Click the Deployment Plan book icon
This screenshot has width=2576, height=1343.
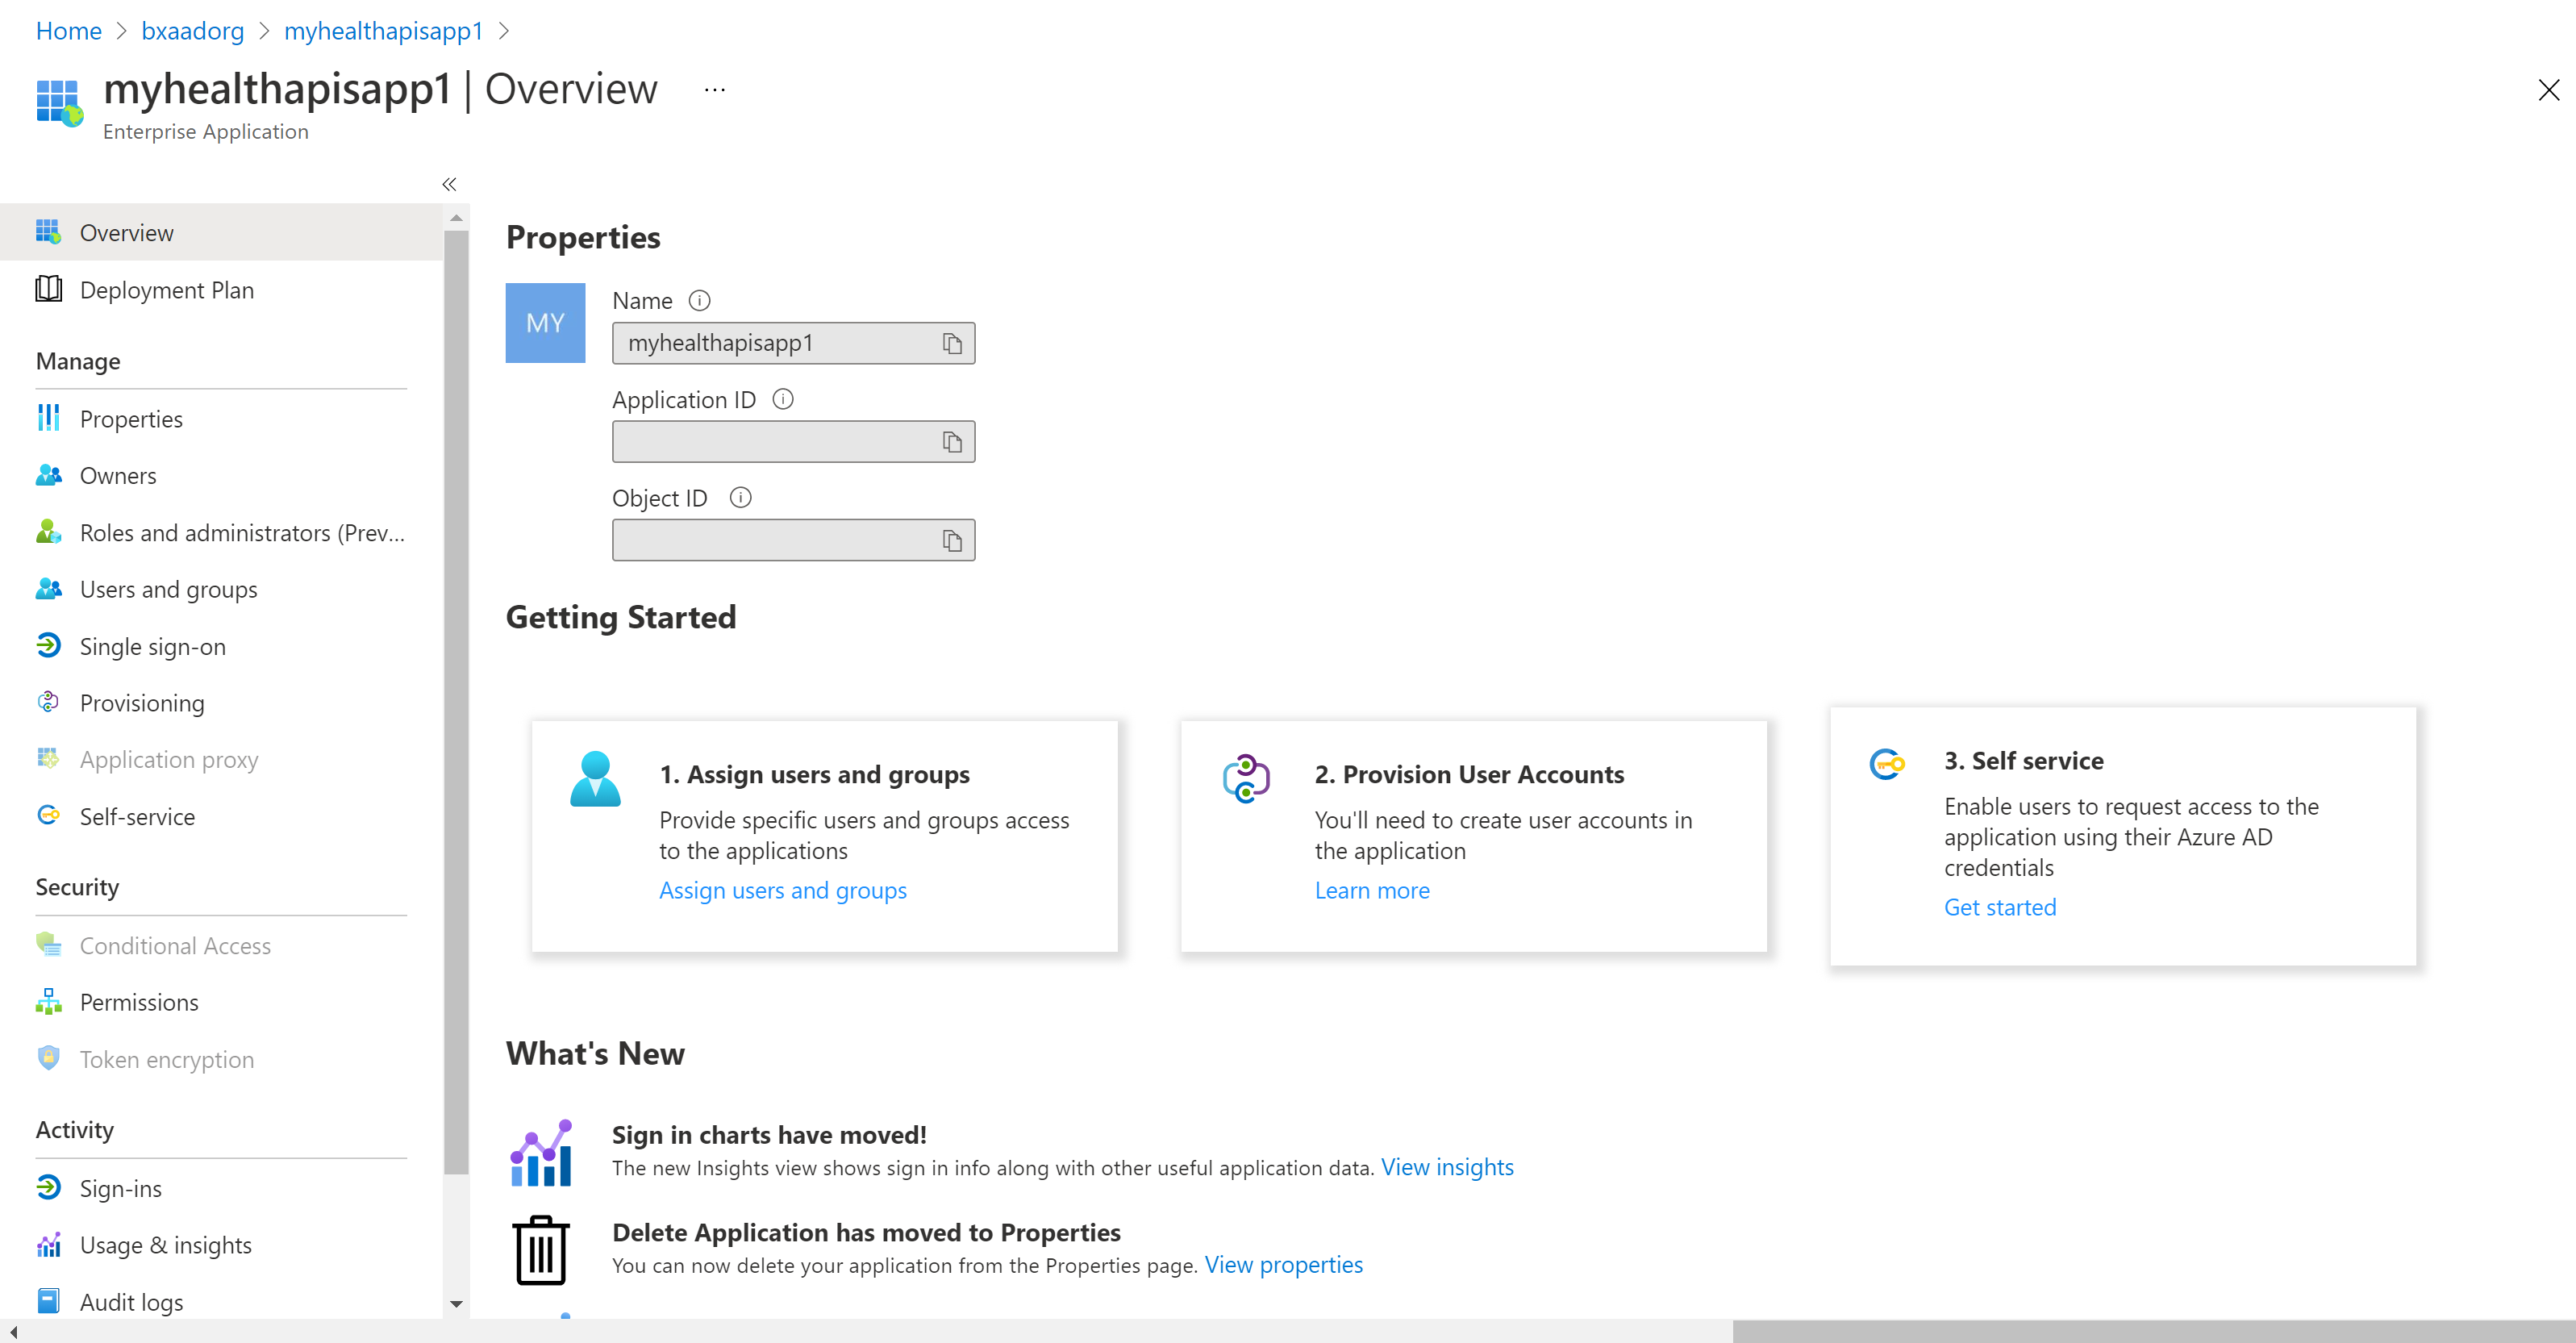(48, 289)
